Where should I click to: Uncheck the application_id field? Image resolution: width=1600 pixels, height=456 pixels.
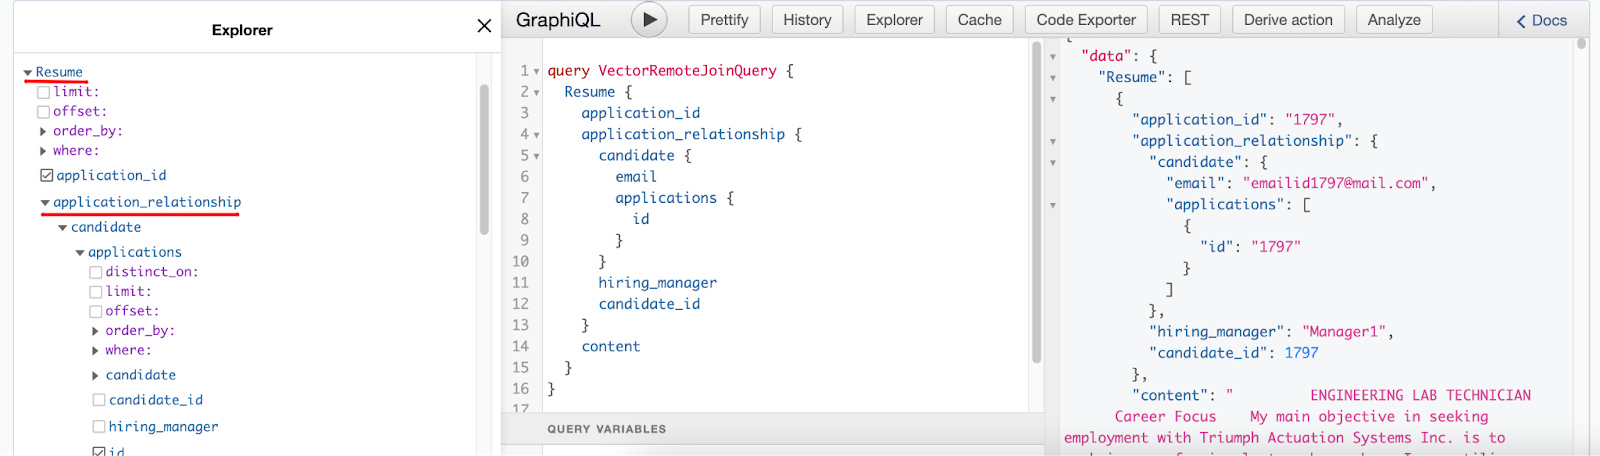(x=46, y=175)
